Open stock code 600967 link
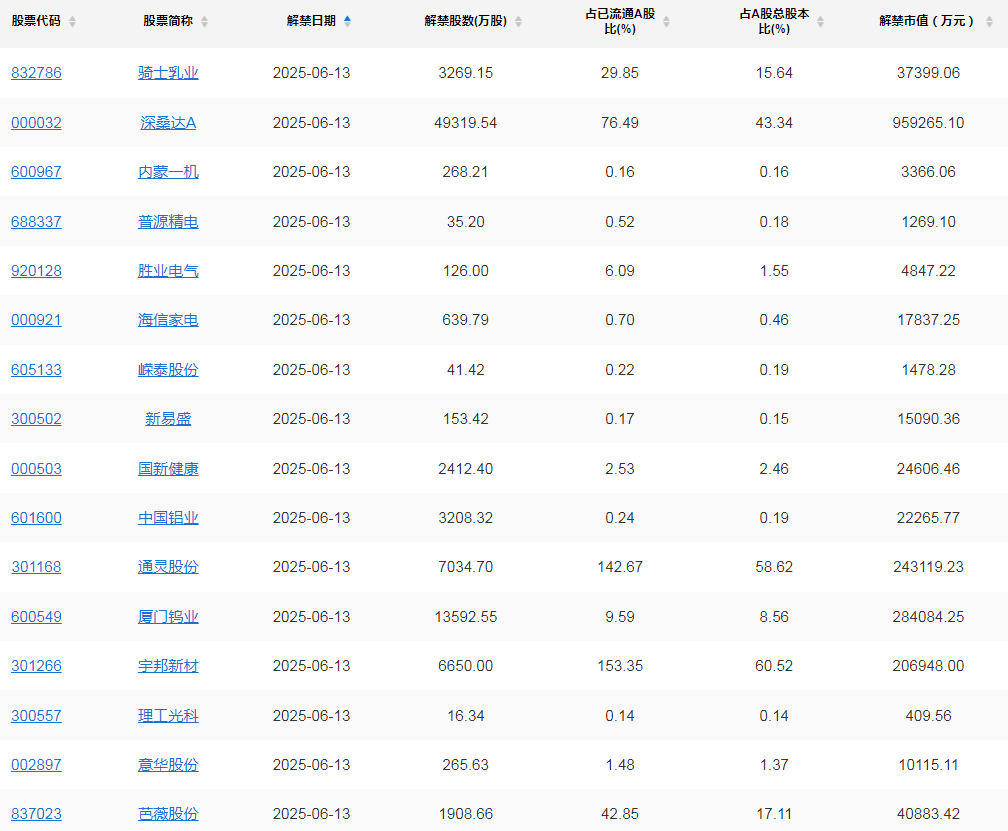Image resolution: width=1008 pixels, height=831 pixels. coord(36,172)
